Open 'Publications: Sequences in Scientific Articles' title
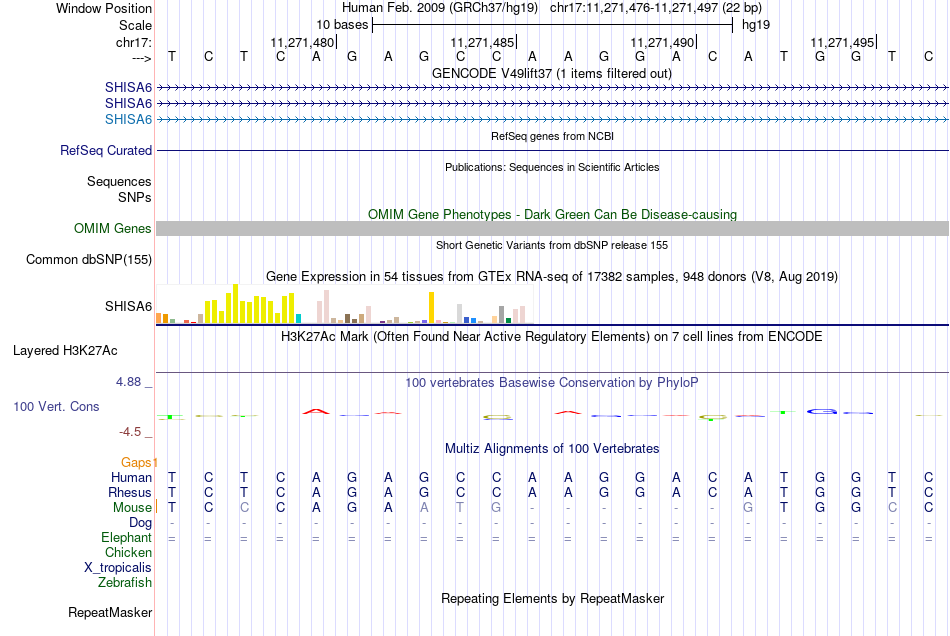950x636 pixels. [x=552, y=167]
